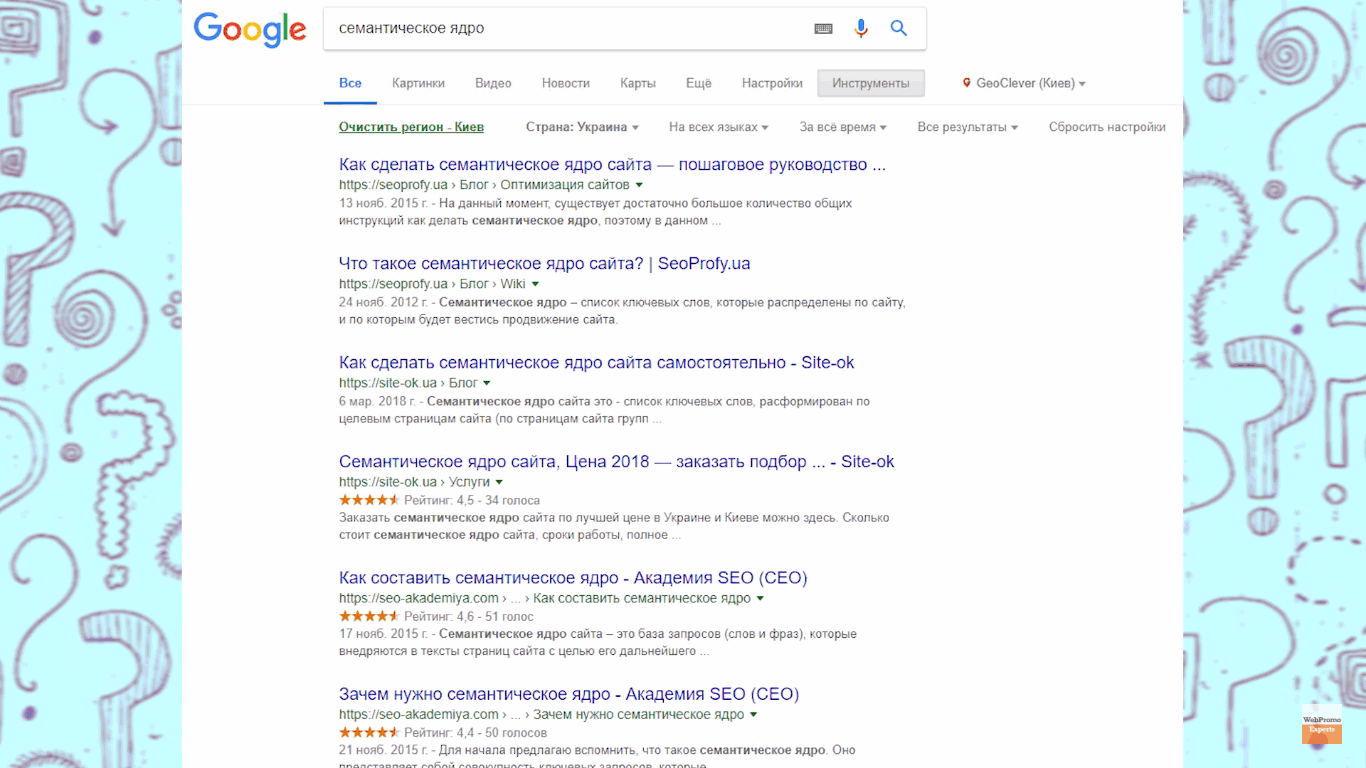Open result Семантическое ядро сайта, Цена 2018
Viewport: 1366px width, 768px height.
point(617,462)
